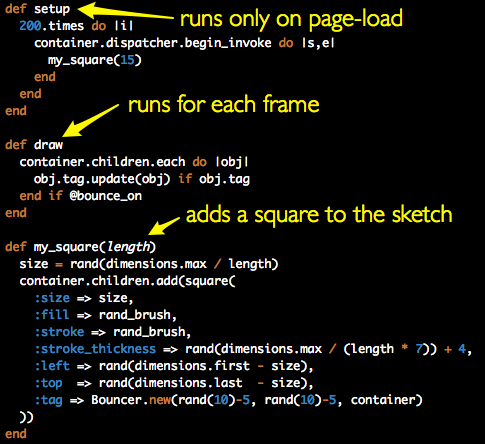The height and width of the screenshot is (444, 485).
Task: Click the ':size' symbol key
Action: tap(52, 298)
